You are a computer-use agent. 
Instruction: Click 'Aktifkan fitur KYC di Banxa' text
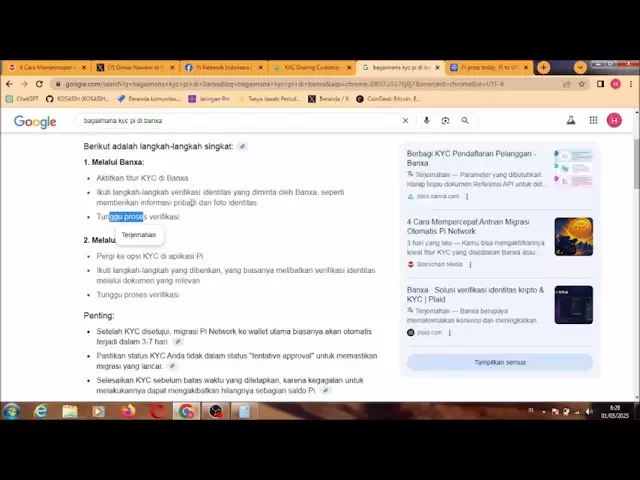142,178
